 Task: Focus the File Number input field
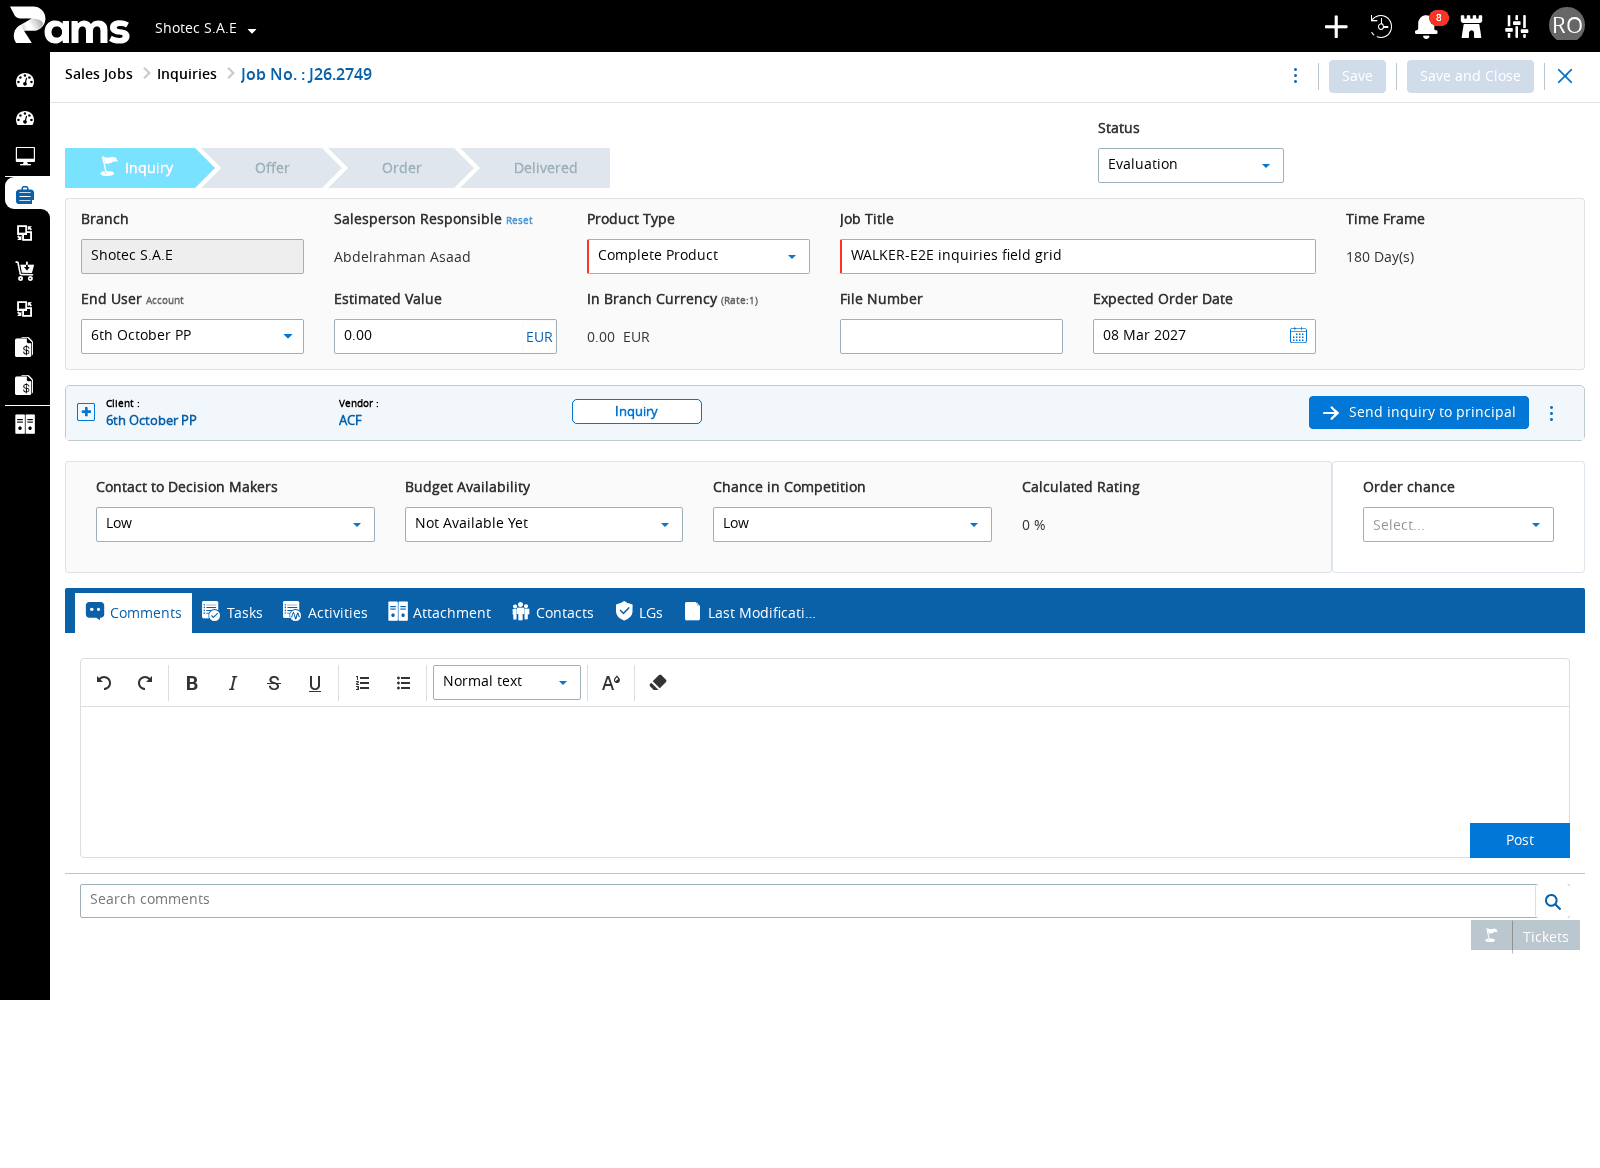(x=951, y=336)
